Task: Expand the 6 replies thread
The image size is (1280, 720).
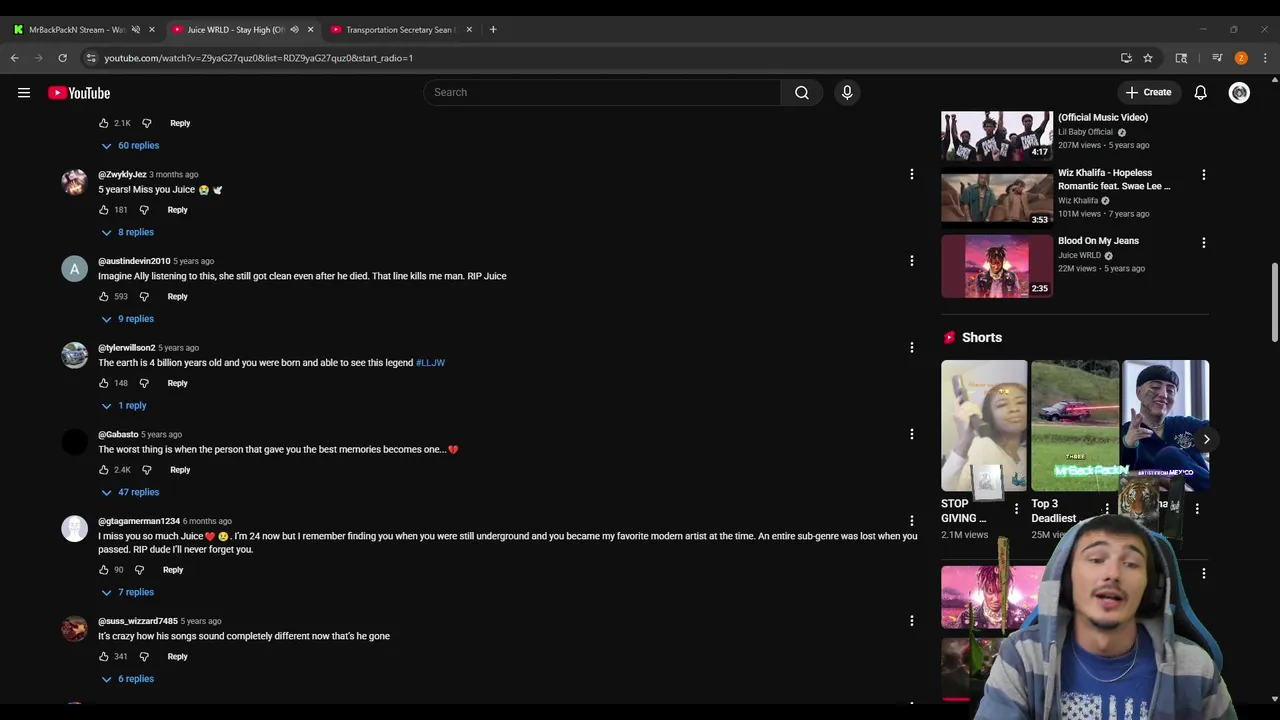Action: (127, 679)
